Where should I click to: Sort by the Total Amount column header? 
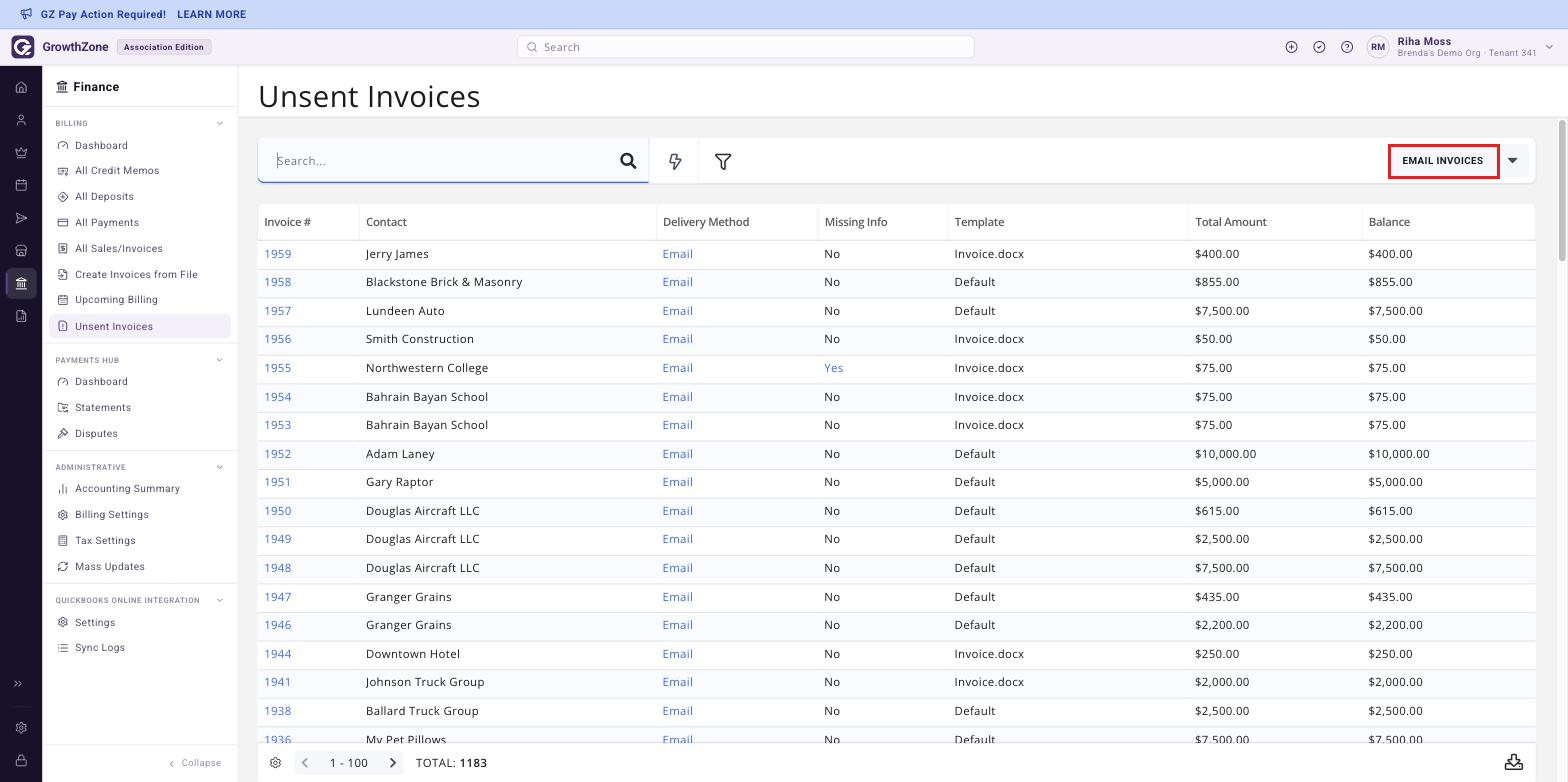pos(1230,222)
